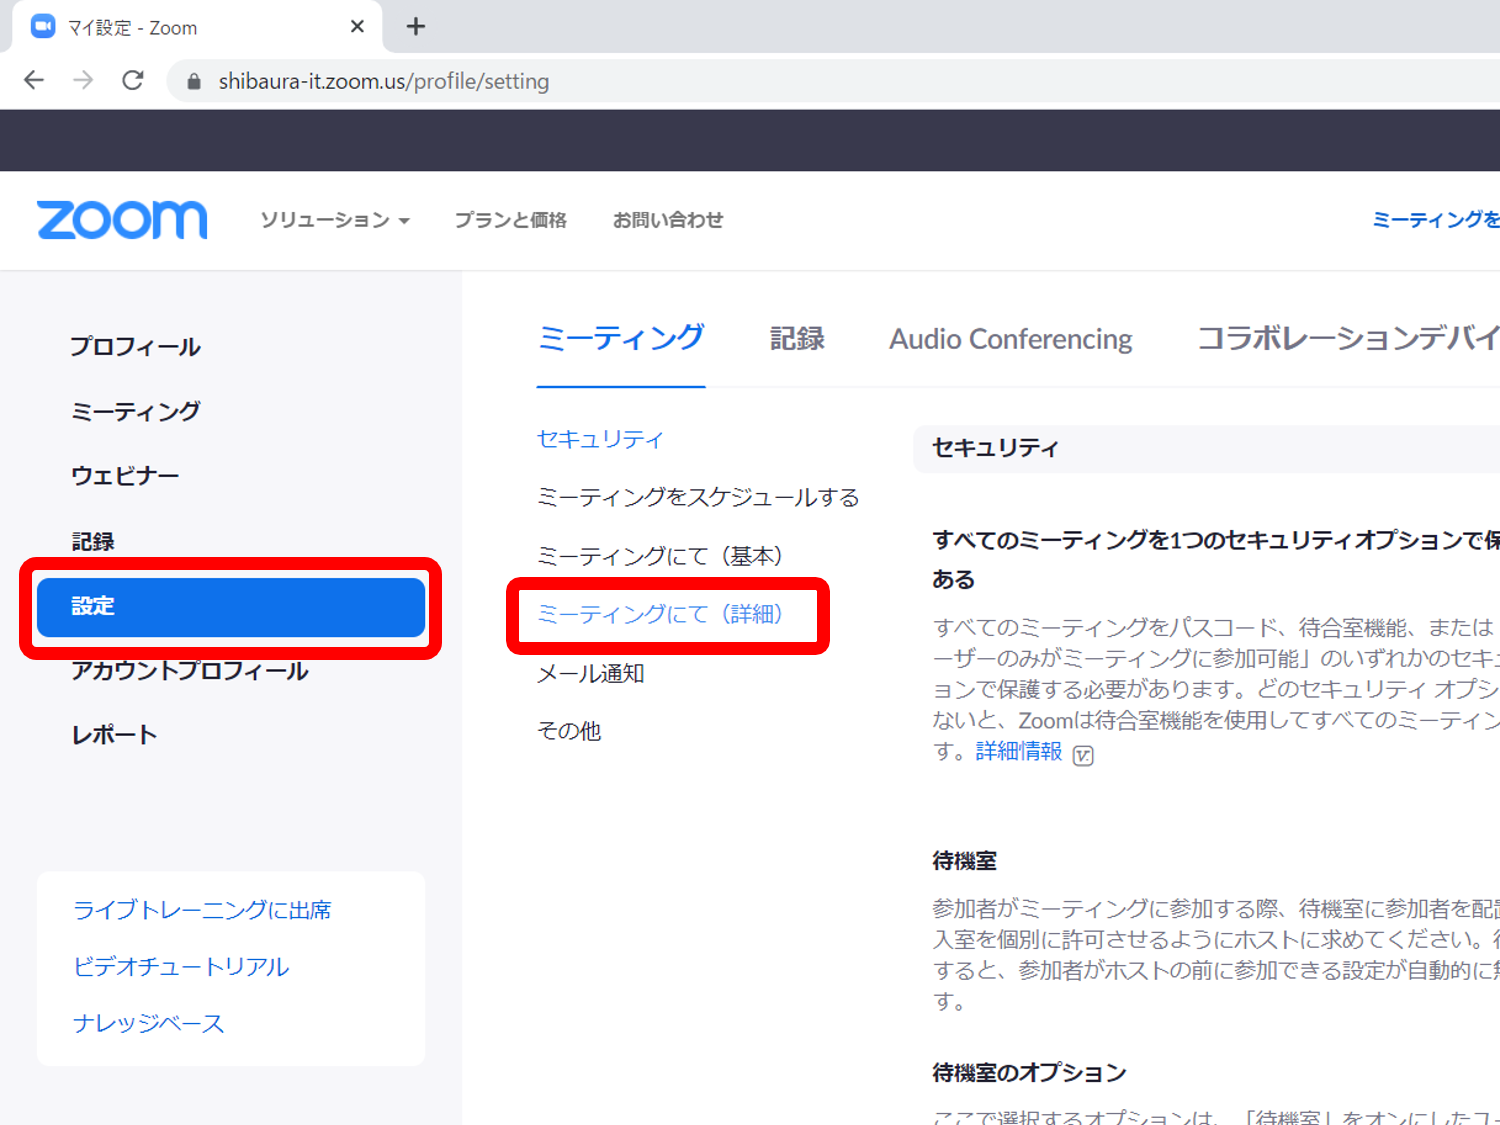
Task: Click the ビデオチュートリアル link
Action: [x=181, y=967]
